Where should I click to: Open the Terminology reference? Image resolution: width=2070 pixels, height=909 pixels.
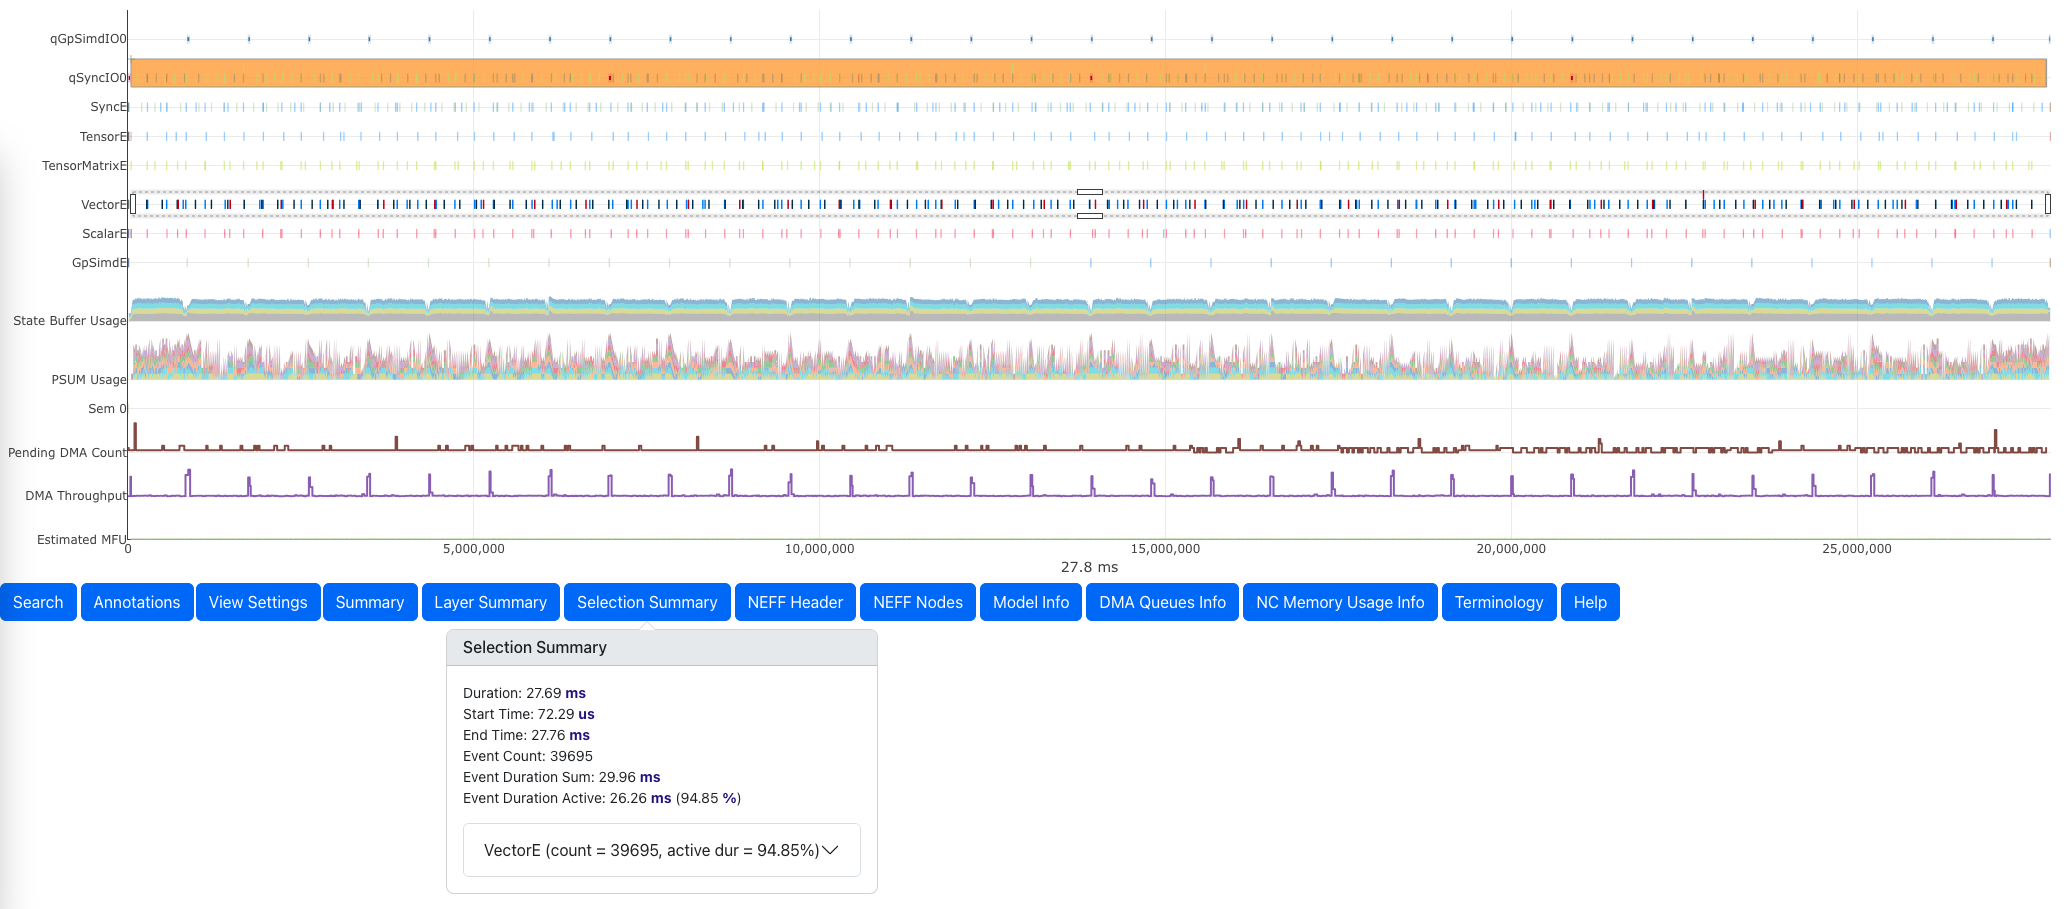[1498, 602]
